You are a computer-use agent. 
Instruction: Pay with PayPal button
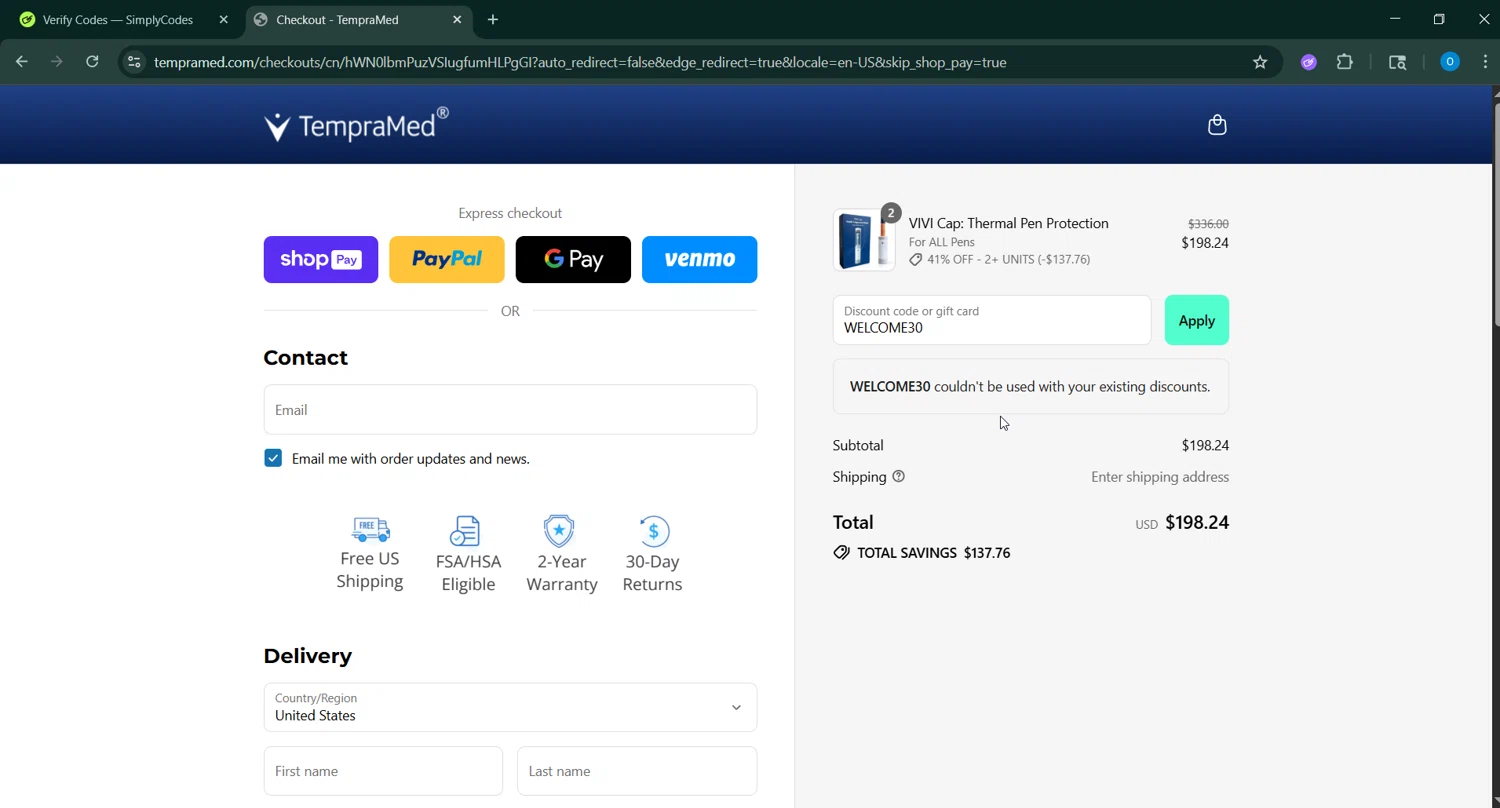click(x=447, y=260)
